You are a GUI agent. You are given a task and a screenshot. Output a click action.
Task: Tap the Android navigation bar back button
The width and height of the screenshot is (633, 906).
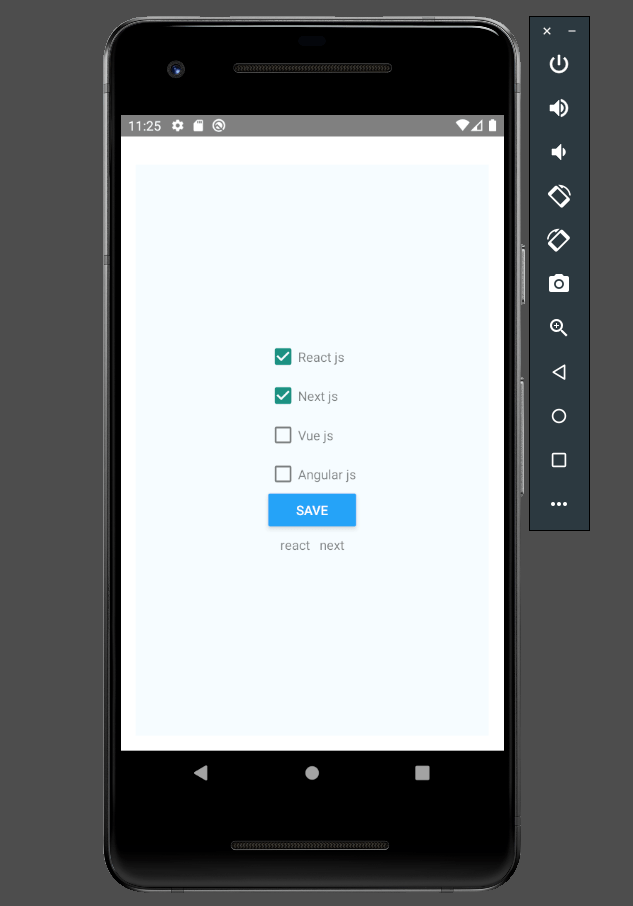click(x=200, y=773)
